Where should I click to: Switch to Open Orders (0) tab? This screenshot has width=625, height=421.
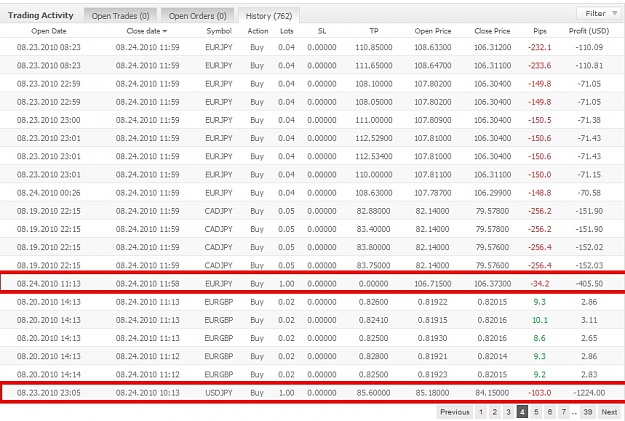[197, 16]
